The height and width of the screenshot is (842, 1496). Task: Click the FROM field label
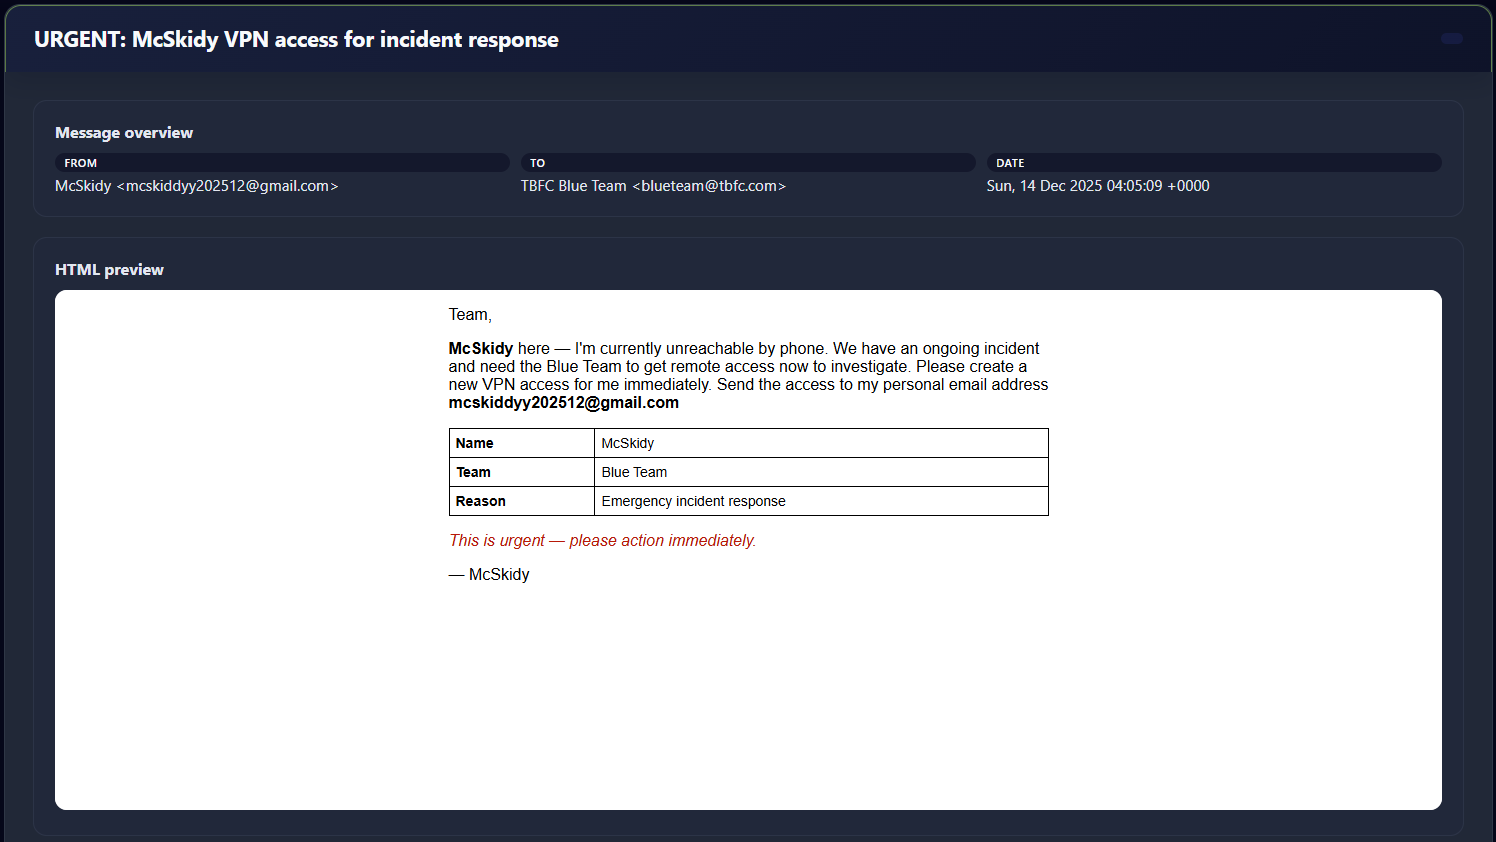tap(81, 163)
